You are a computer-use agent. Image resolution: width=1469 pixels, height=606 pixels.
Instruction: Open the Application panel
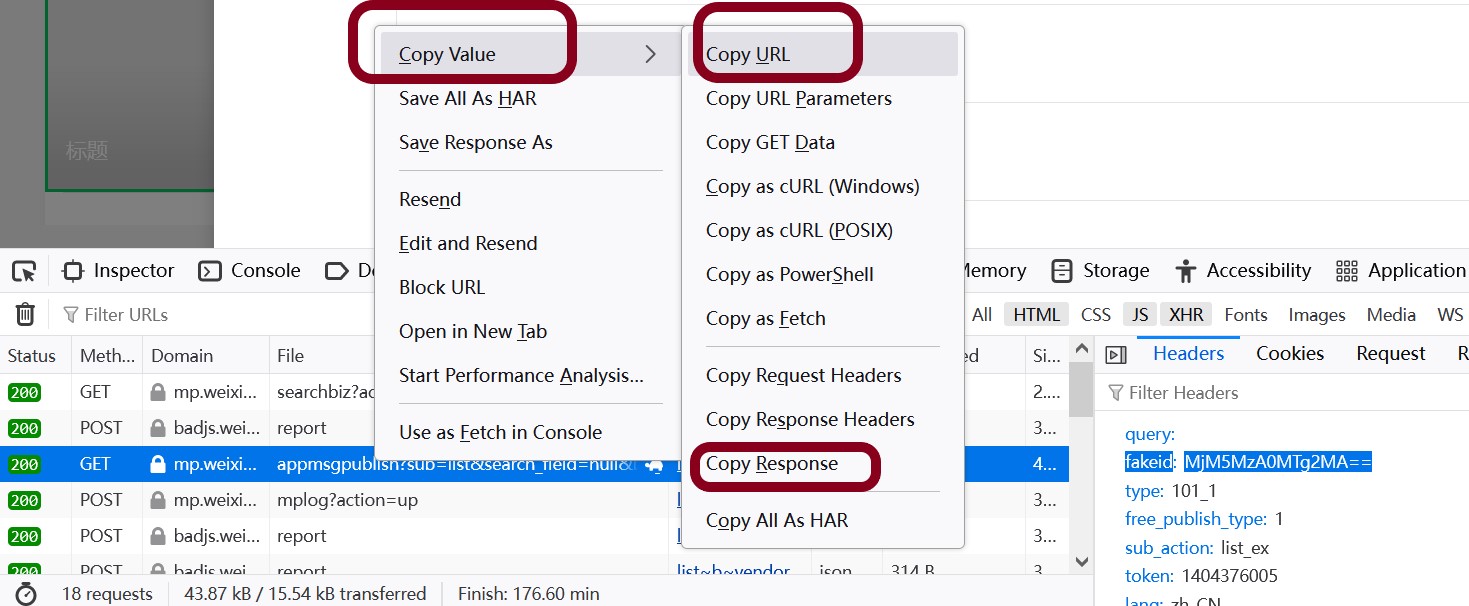[1401, 271]
